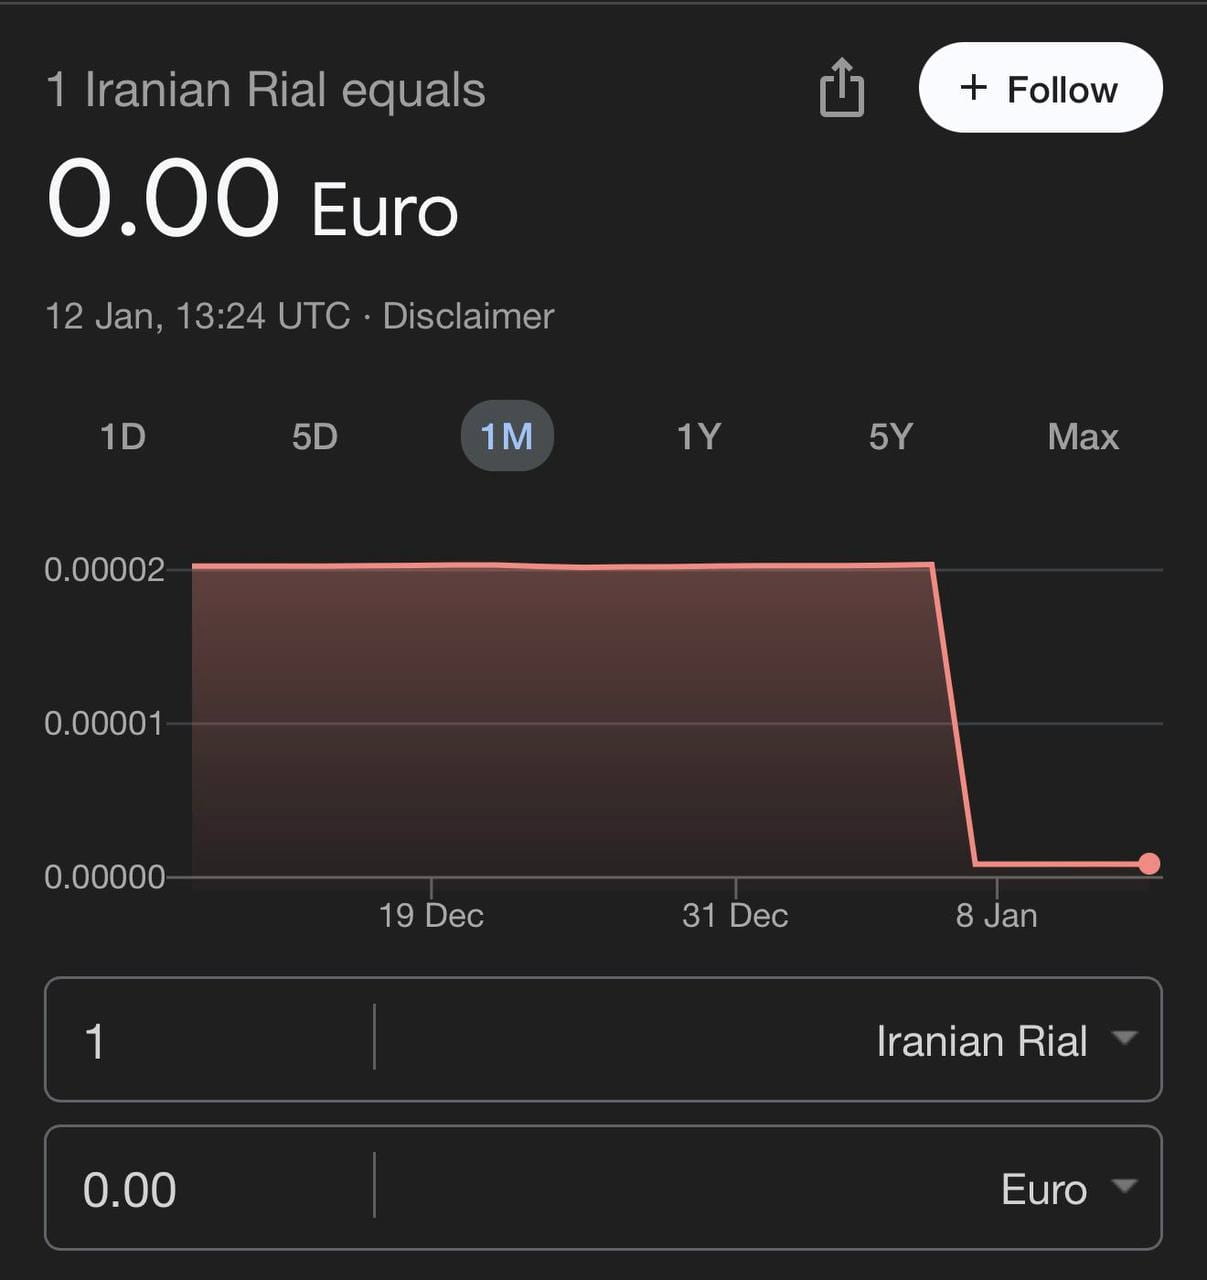Screen dimensions: 1207x1280
Task: Open the Disclaimer link
Action: (x=468, y=316)
